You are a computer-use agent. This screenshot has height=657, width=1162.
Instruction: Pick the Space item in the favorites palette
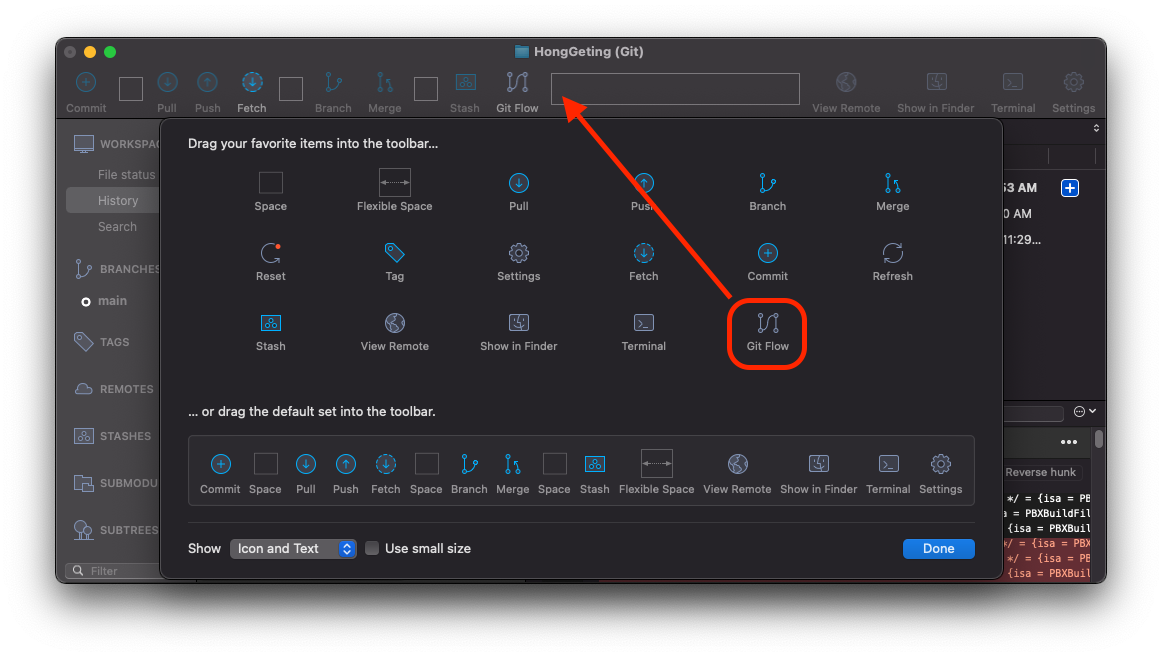click(x=270, y=191)
